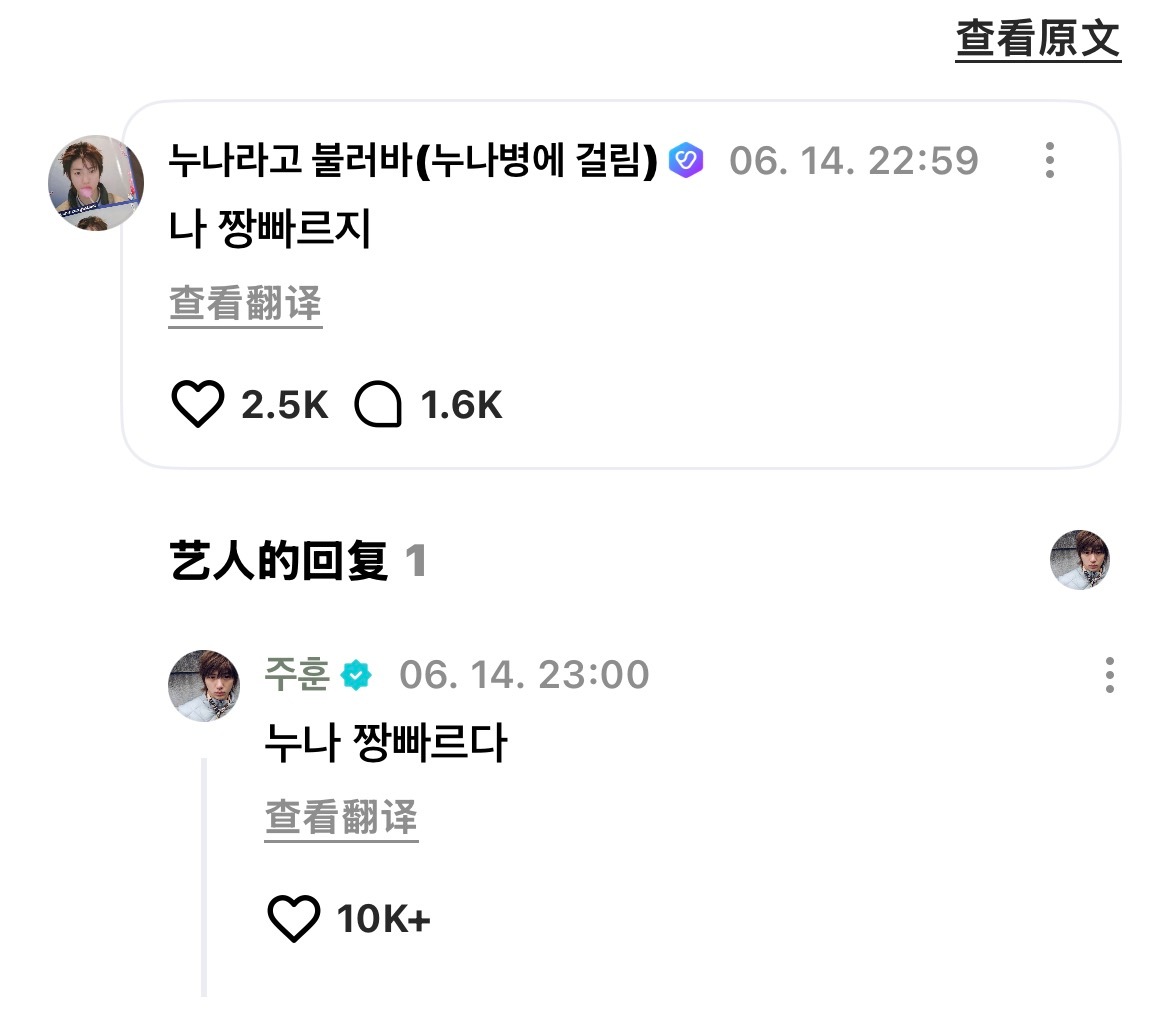This screenshot has height=1013, width=1170.
Task: Tap the fan post text 나 짱빠르지
Action: click(x=269, y=228)
